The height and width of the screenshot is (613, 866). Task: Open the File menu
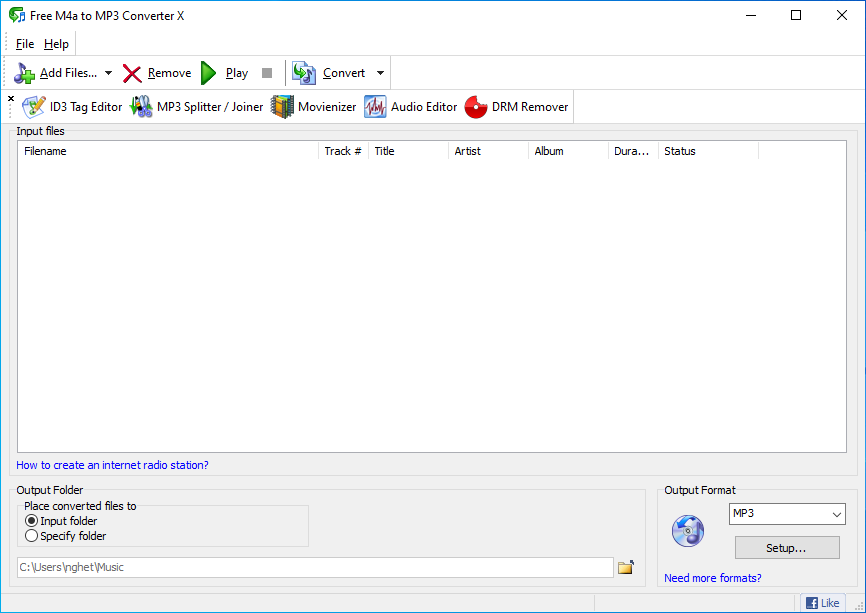click(x=24, y=43)
